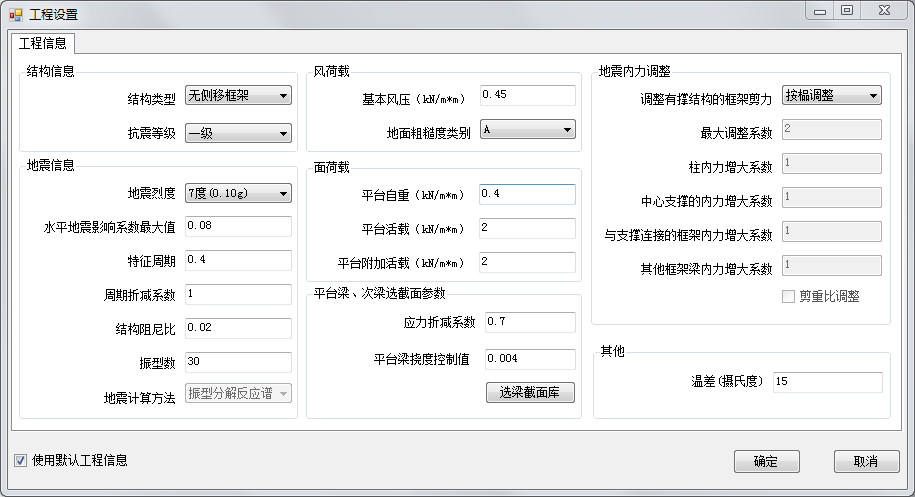Click the 基本风压 input field
Screen dimensions: 915x497
(527, 95)
